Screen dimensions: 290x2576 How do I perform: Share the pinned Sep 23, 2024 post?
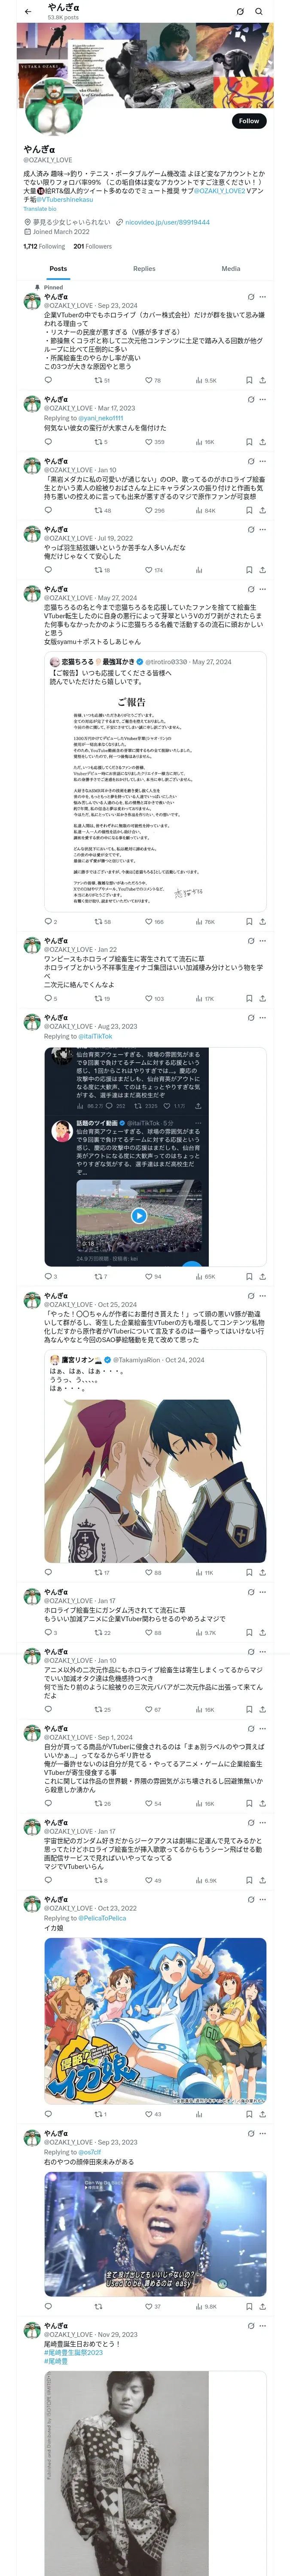point(262,380)
